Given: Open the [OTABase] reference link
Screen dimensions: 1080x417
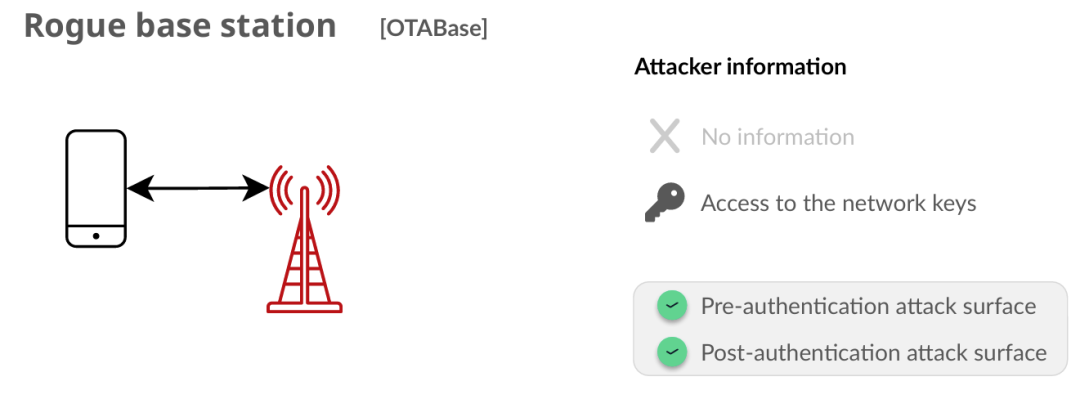Looking at the screenshot, I should point(433,29).
